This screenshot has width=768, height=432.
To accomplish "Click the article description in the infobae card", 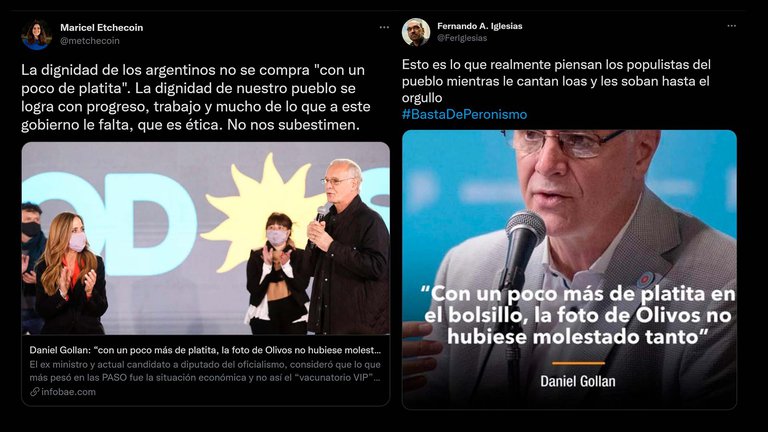I will tap(205, 371).
